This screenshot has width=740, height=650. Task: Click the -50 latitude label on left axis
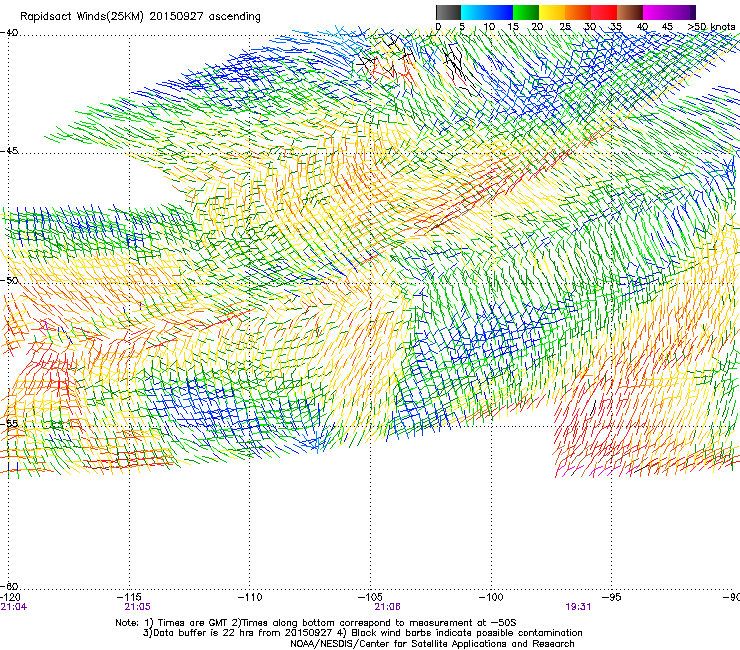coord(9,280)
